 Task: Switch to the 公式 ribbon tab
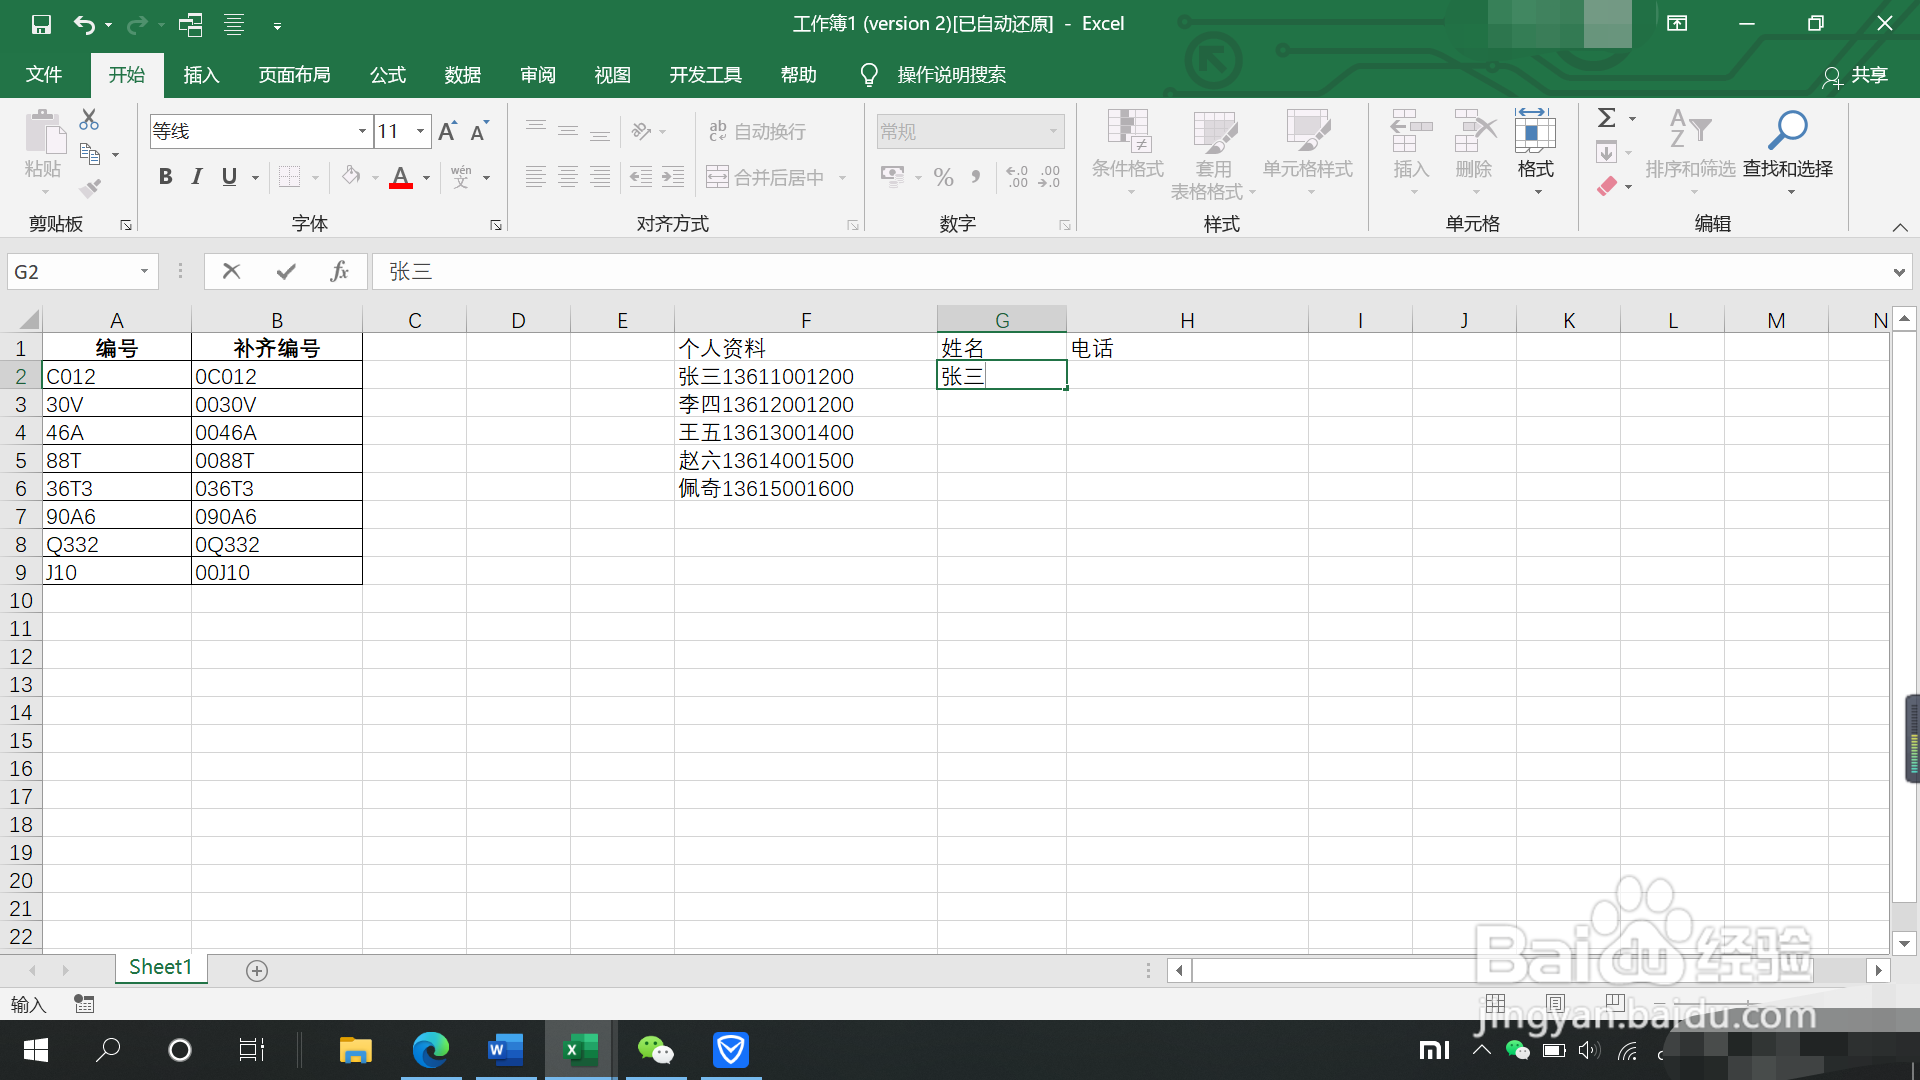pos(387,75)
